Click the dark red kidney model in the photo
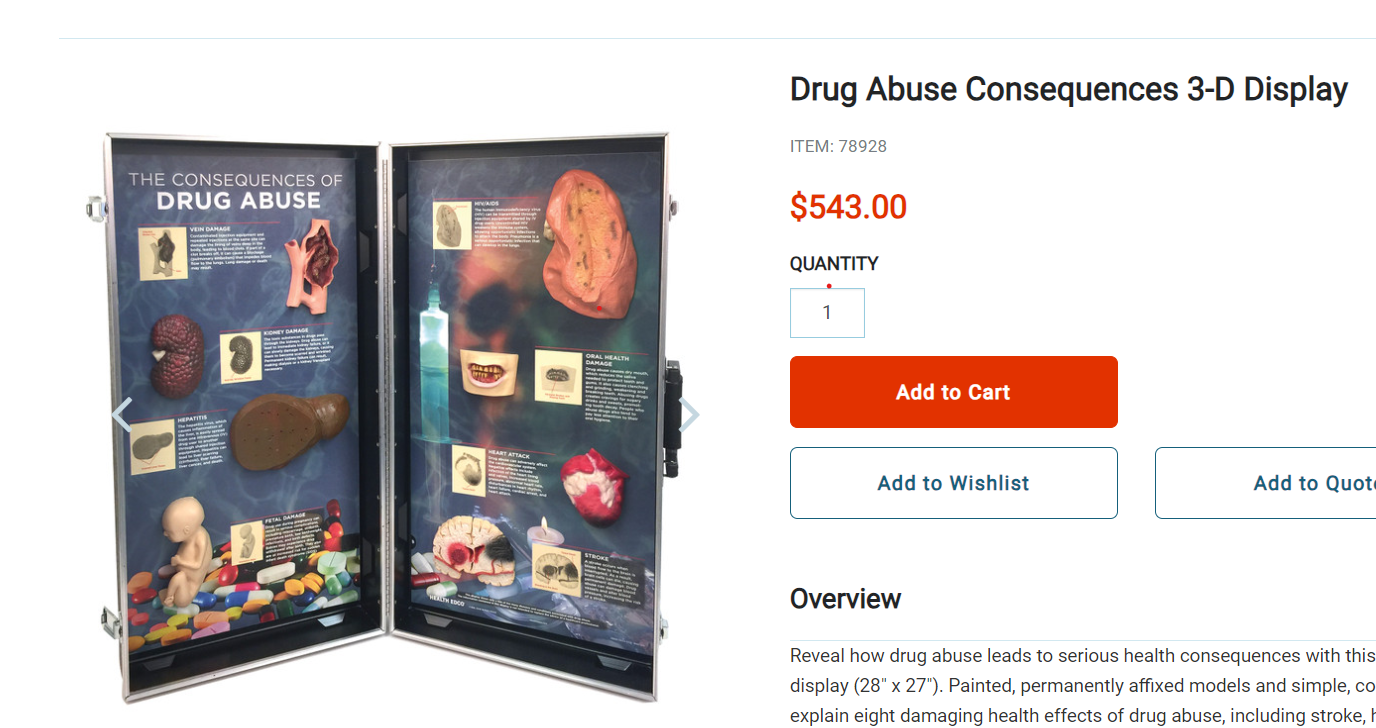The width and height of the screenshot is (1376, 728). 176,352
